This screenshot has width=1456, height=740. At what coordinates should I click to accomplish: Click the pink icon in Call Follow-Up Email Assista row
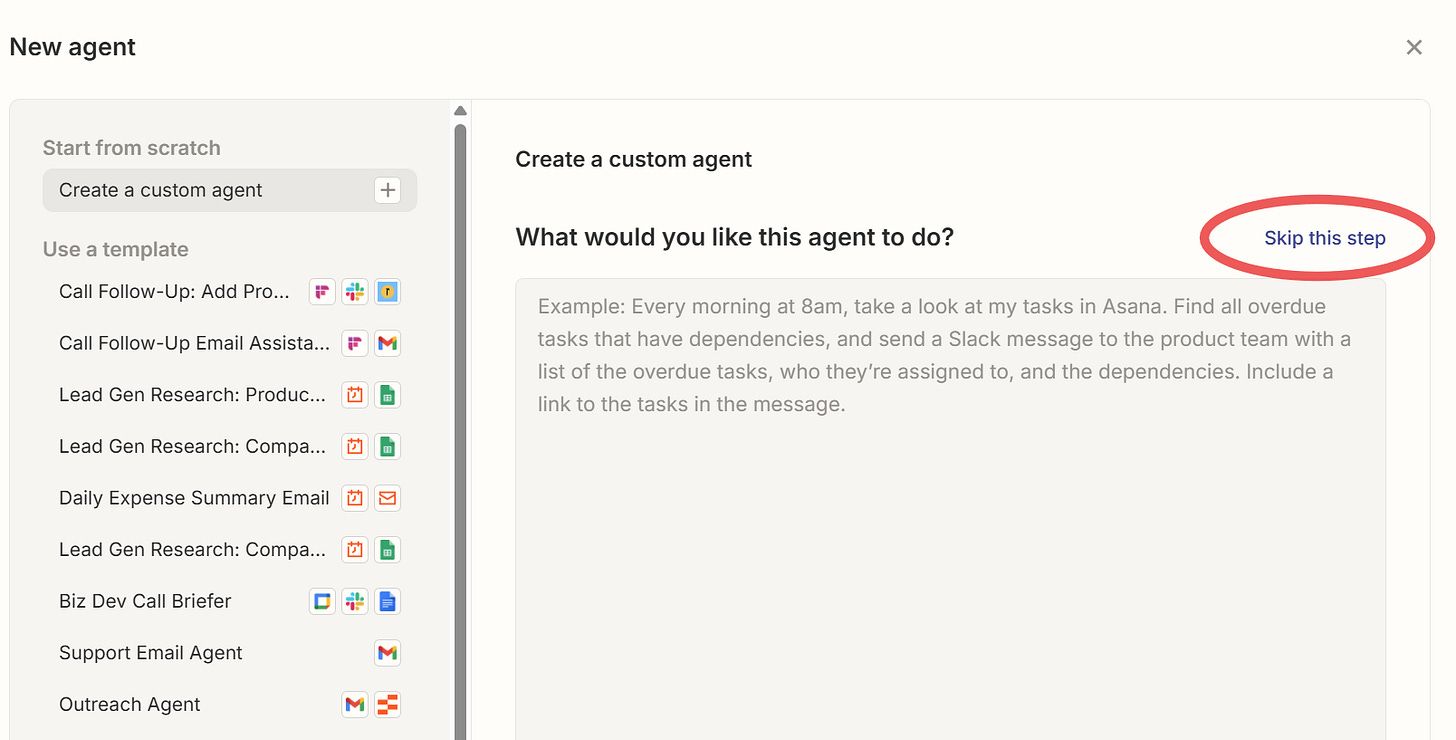click(x=354, y=344)
